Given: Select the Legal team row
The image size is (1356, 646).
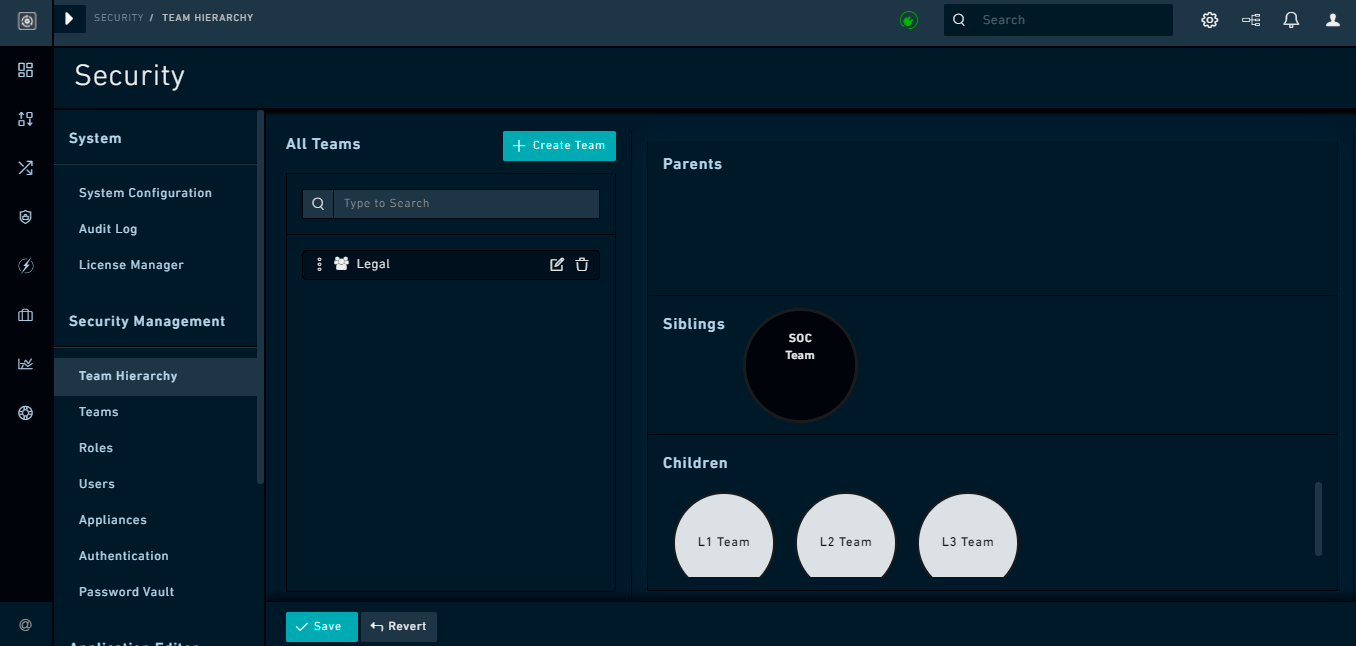Looking at the screenshot, I should [x=451, y=264].
